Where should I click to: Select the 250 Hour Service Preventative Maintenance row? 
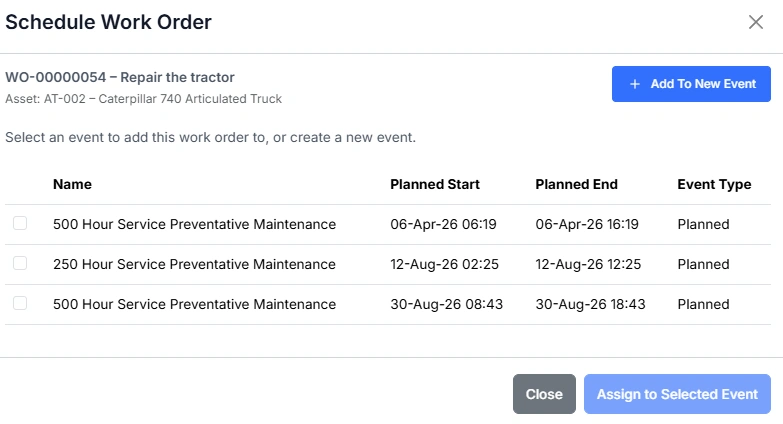pyautogui.click(x=194, y=264)
